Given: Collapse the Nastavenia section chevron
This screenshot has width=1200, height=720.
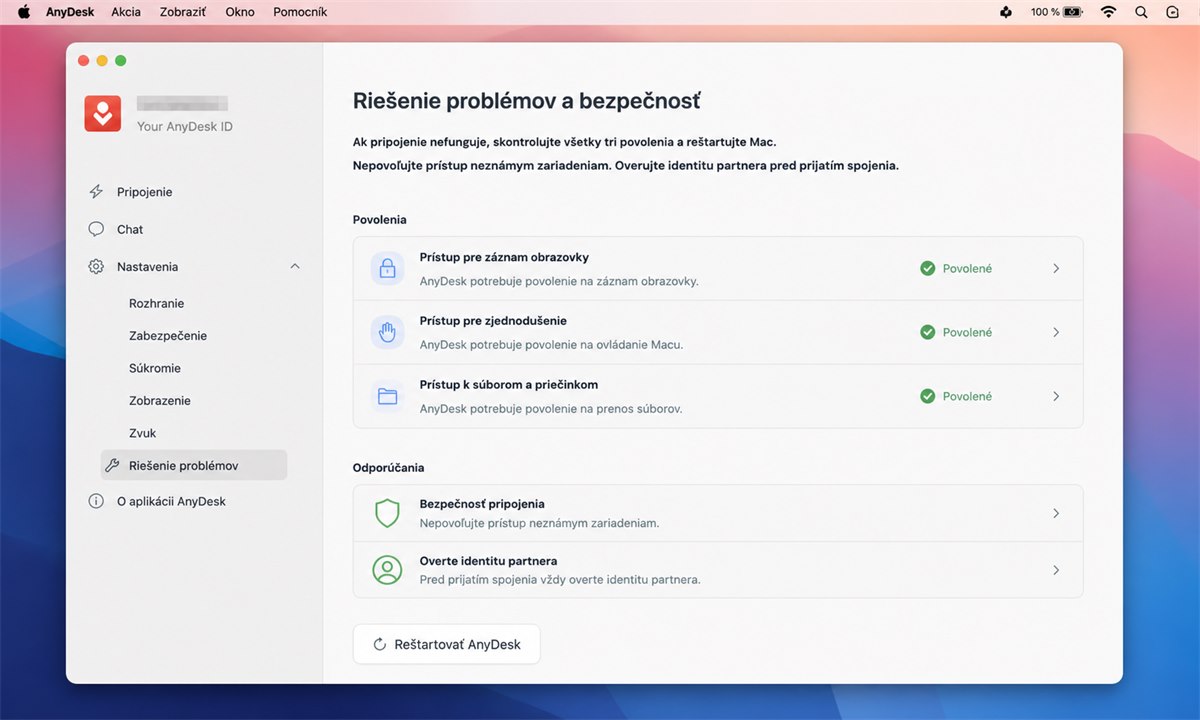Looking at the screenshot, I should tap(294, 267).
